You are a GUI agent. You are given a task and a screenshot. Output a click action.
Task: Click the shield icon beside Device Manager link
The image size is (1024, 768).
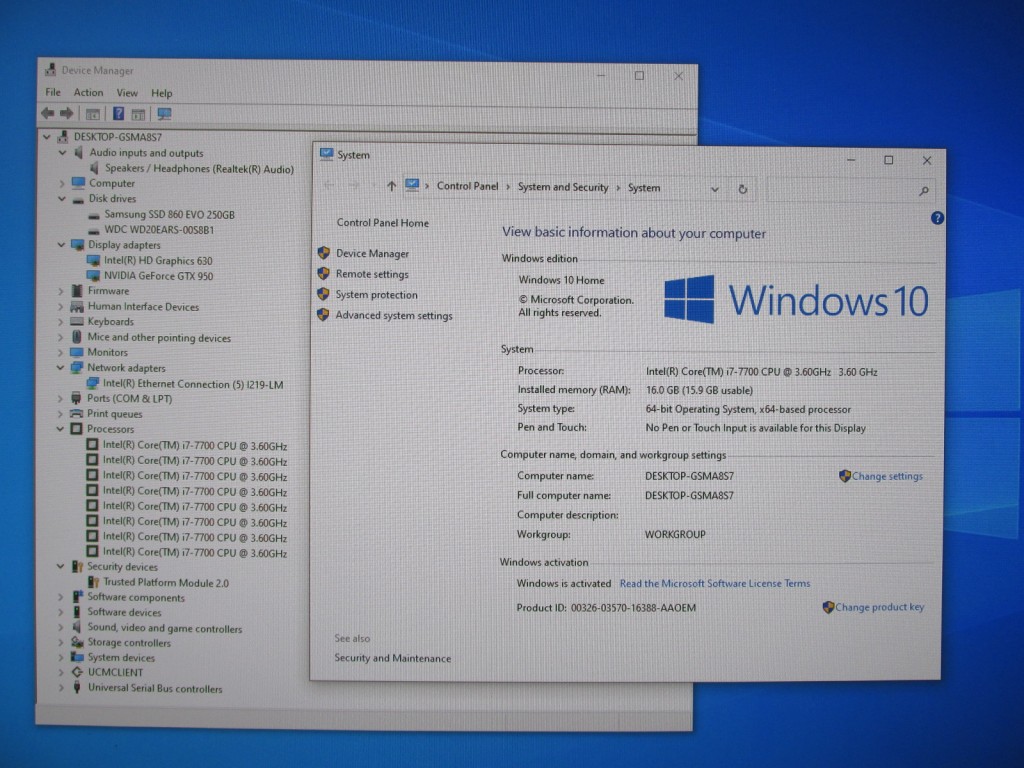[x=323, y=253]
